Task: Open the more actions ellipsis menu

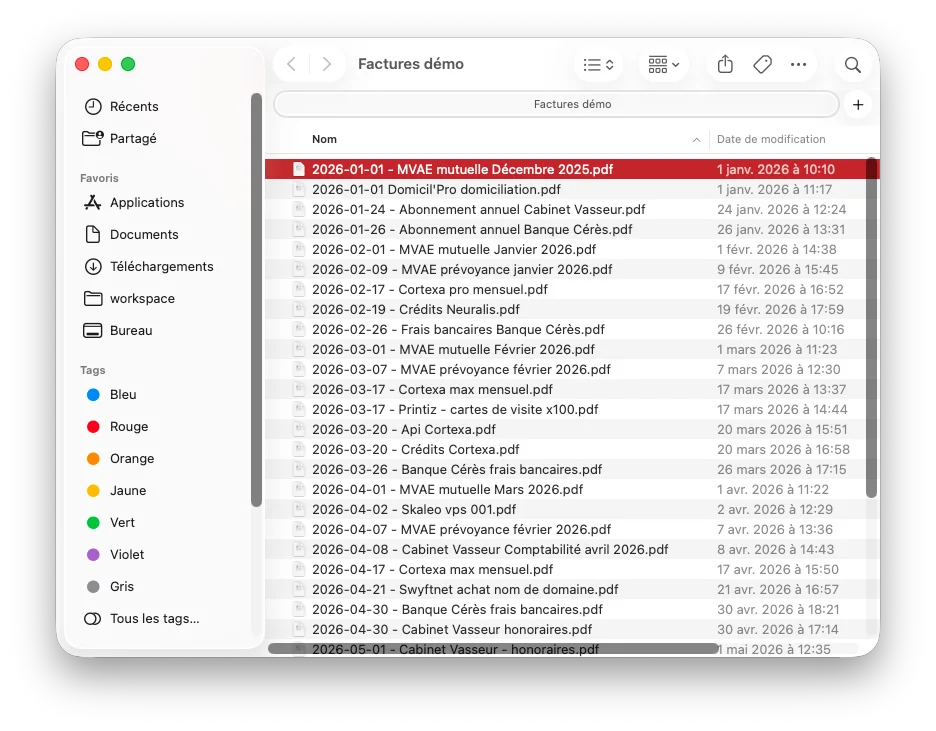Action: coord(798,64)
